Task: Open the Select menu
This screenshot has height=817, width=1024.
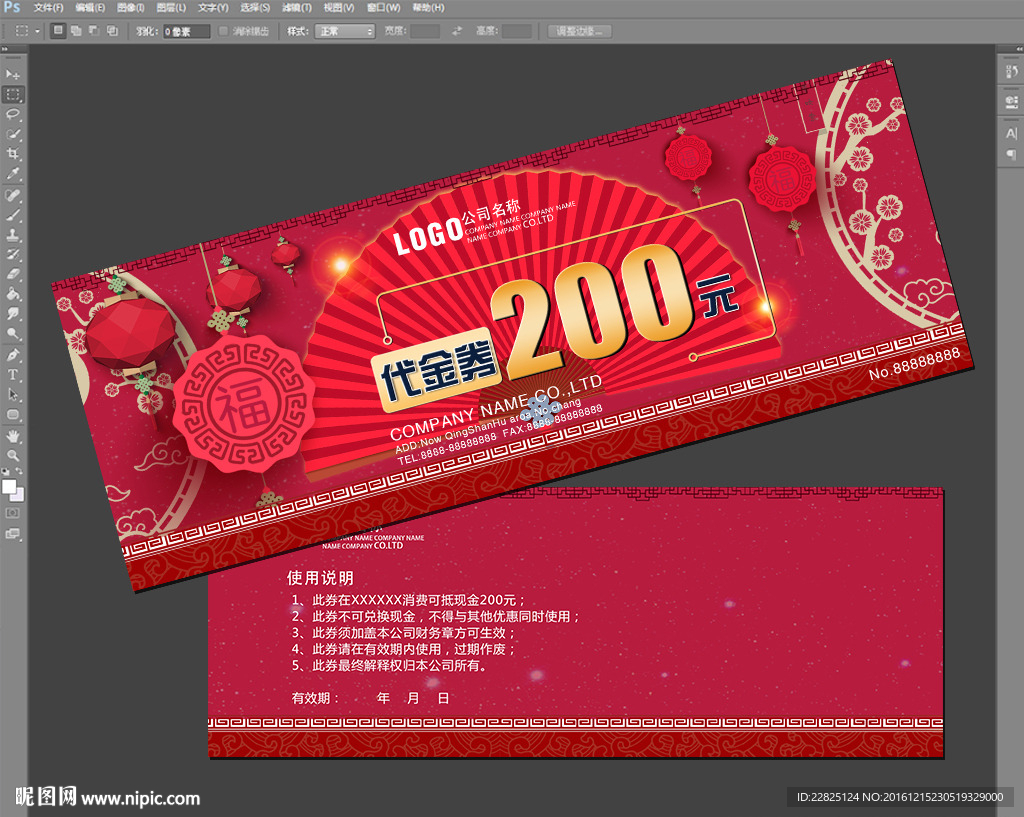Action: (255, 8)
